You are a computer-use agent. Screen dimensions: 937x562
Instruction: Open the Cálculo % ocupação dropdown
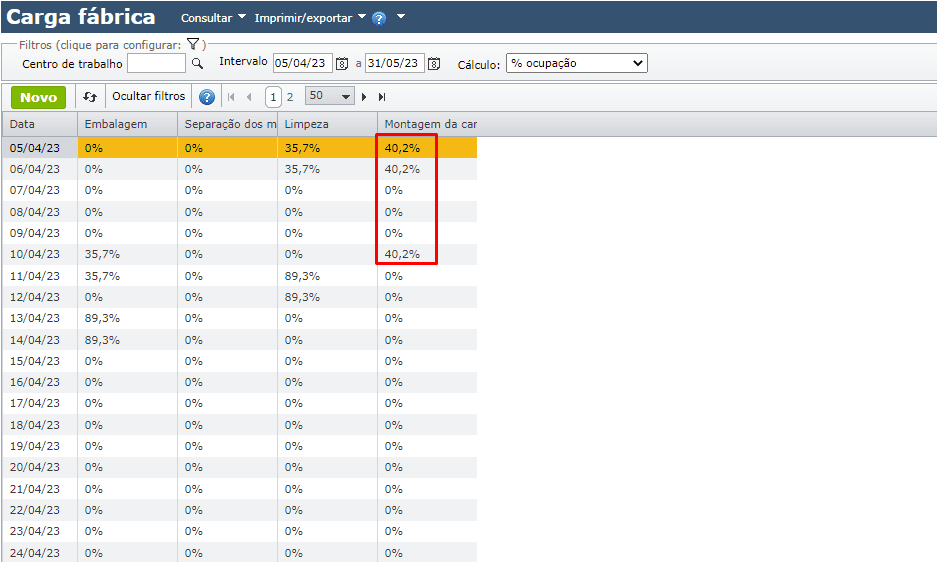click(577, 63)
